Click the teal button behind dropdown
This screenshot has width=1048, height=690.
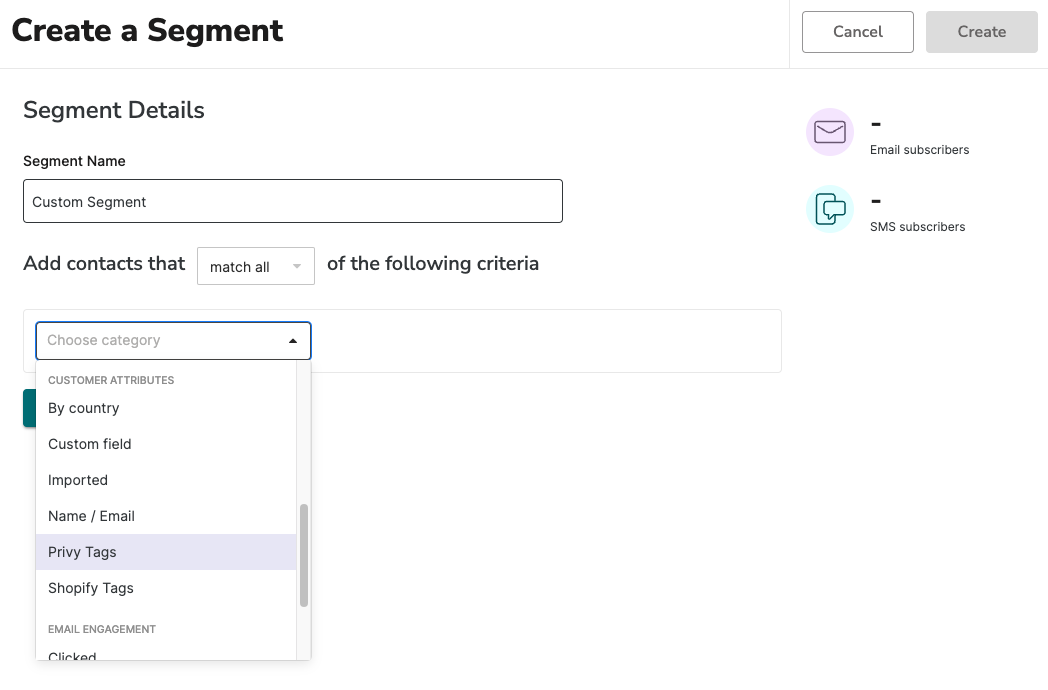29,408
